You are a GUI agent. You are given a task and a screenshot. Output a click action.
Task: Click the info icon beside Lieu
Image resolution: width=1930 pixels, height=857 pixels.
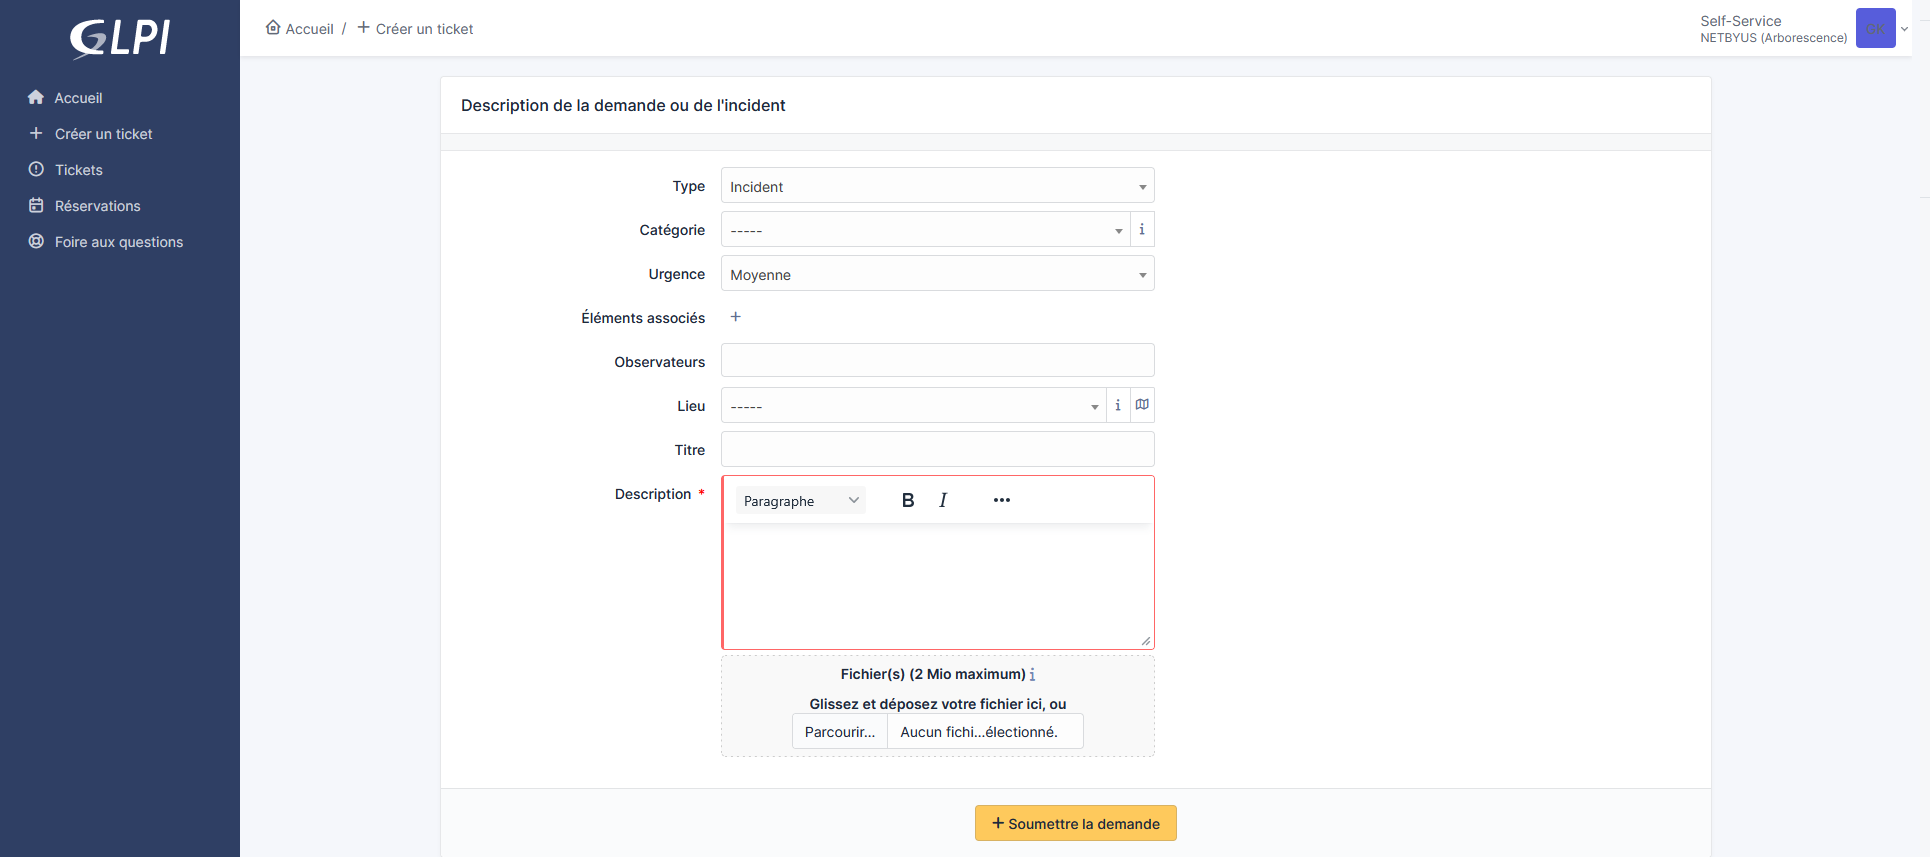[1118, 406]
